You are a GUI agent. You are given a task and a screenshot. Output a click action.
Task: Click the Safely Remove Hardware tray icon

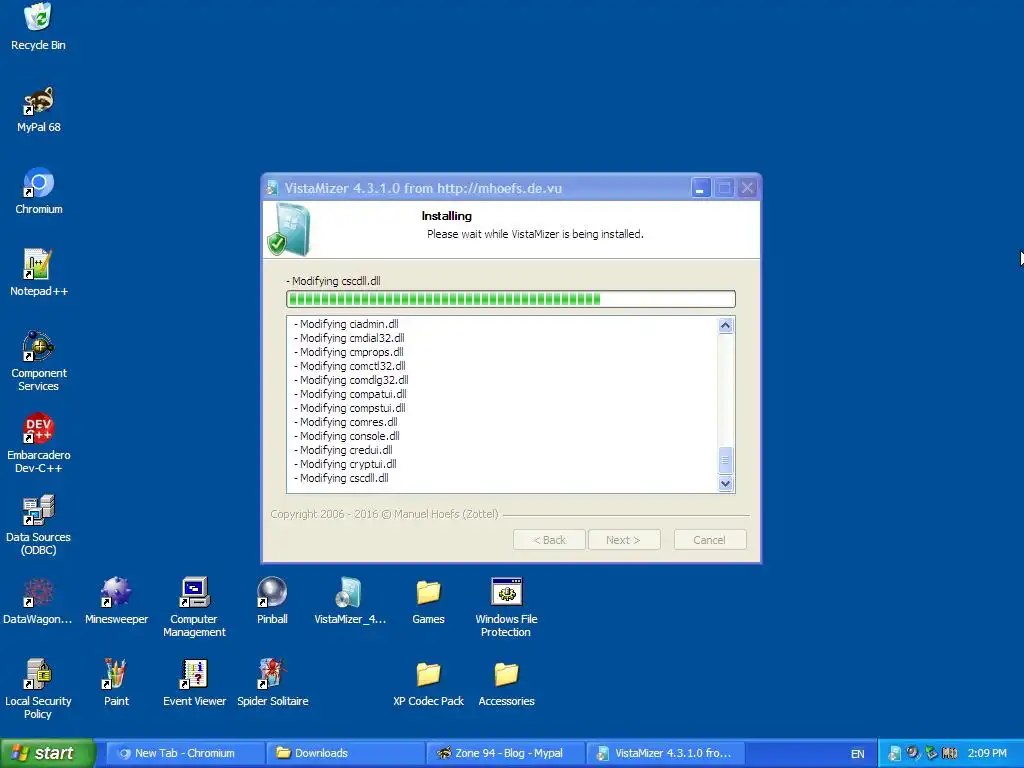[x=931, y=754]
